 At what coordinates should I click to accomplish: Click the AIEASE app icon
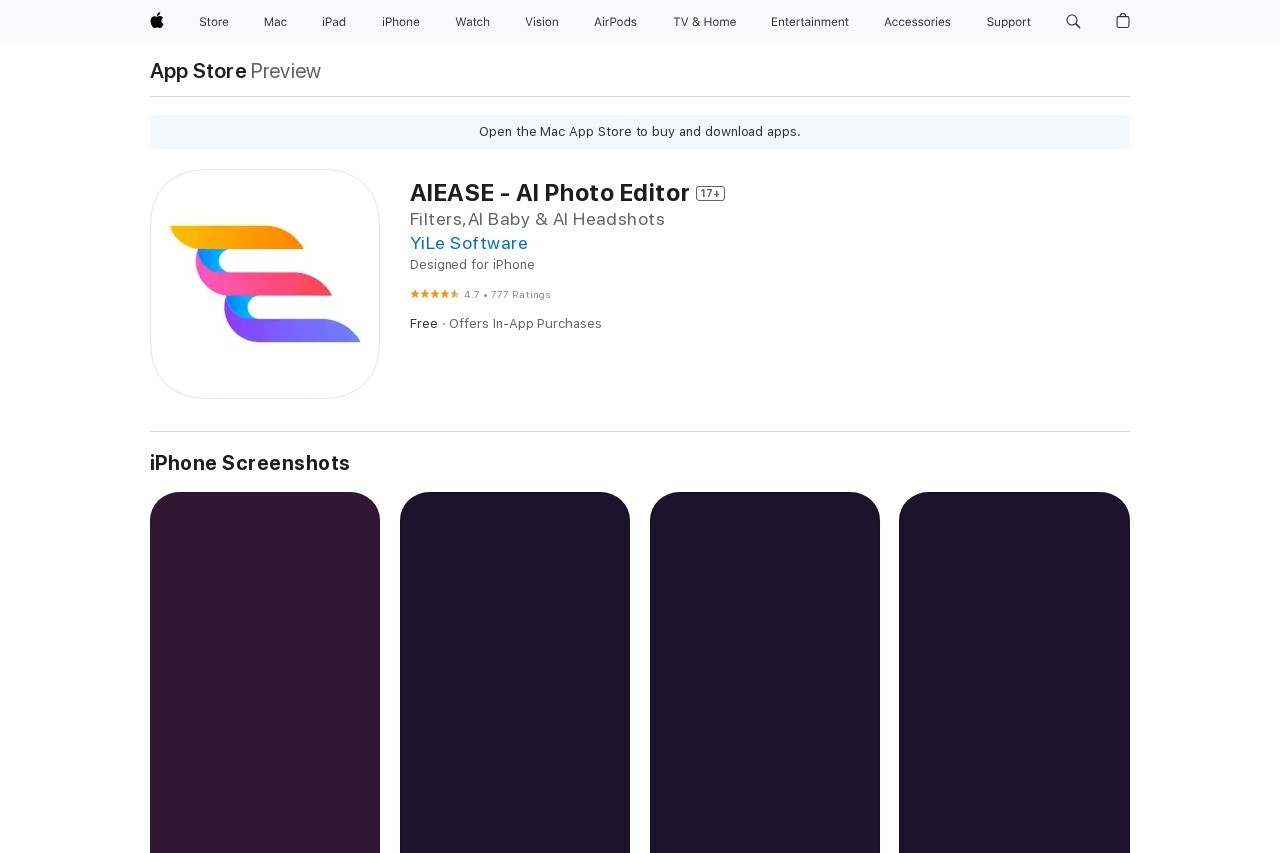[265, 284]
